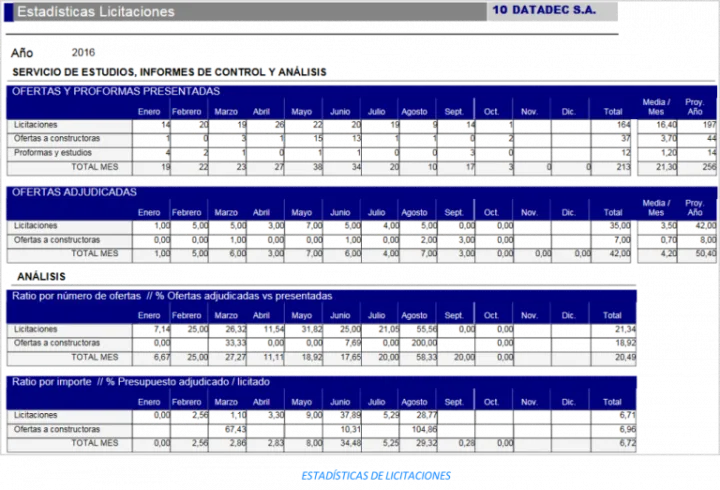Select the Media/Mes value 3,70
Viewport: 720px width, 490px height.
669,138
